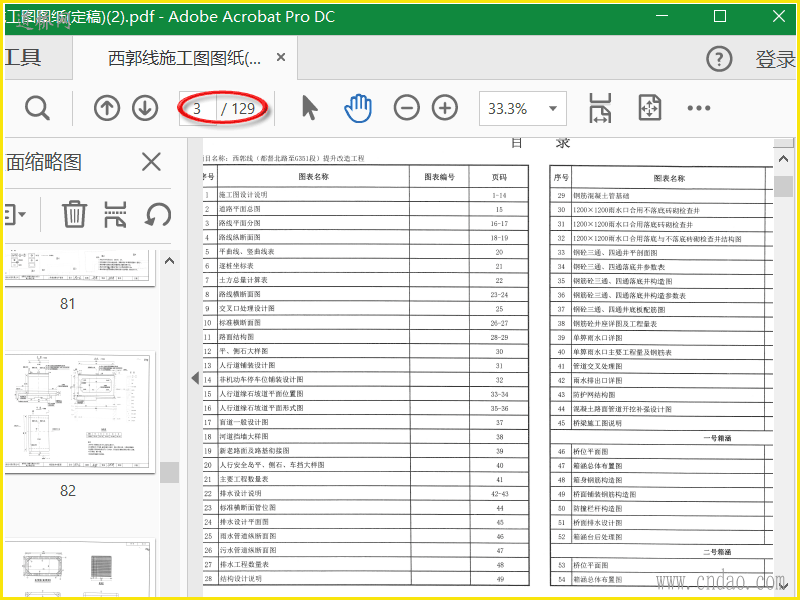Viewport: 800px width, 600px height.
Task: Activate the hand pan tool
Action: (358, 108)
